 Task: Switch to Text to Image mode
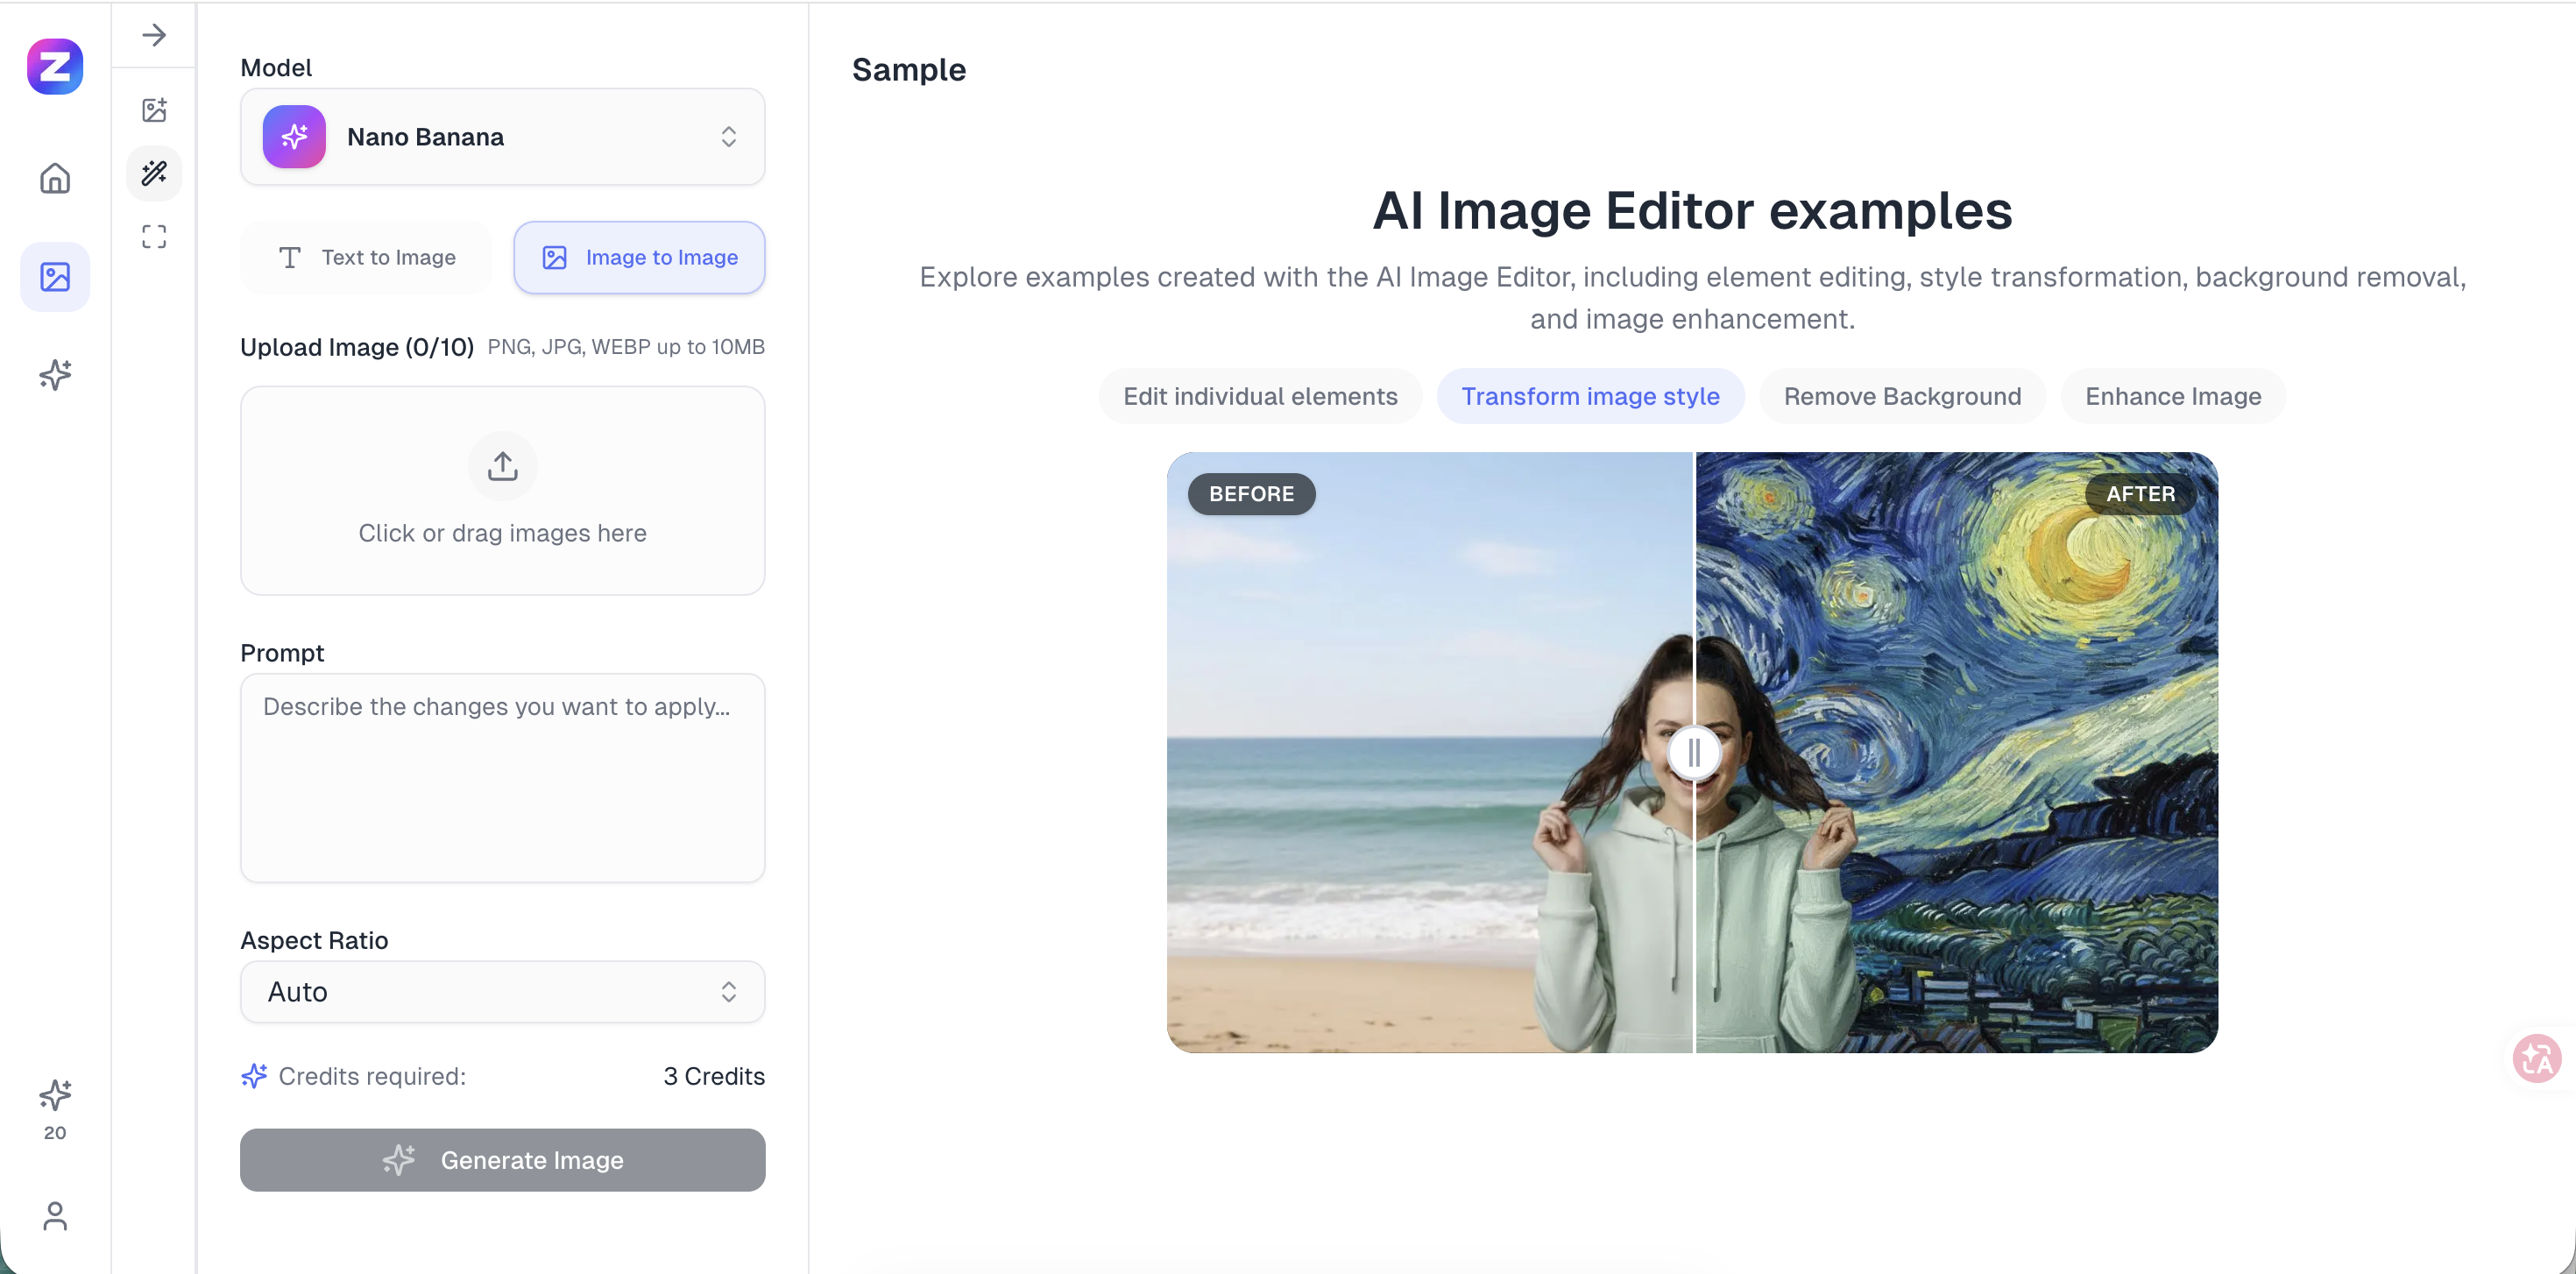pyautogui.click(x=365, y=257)
